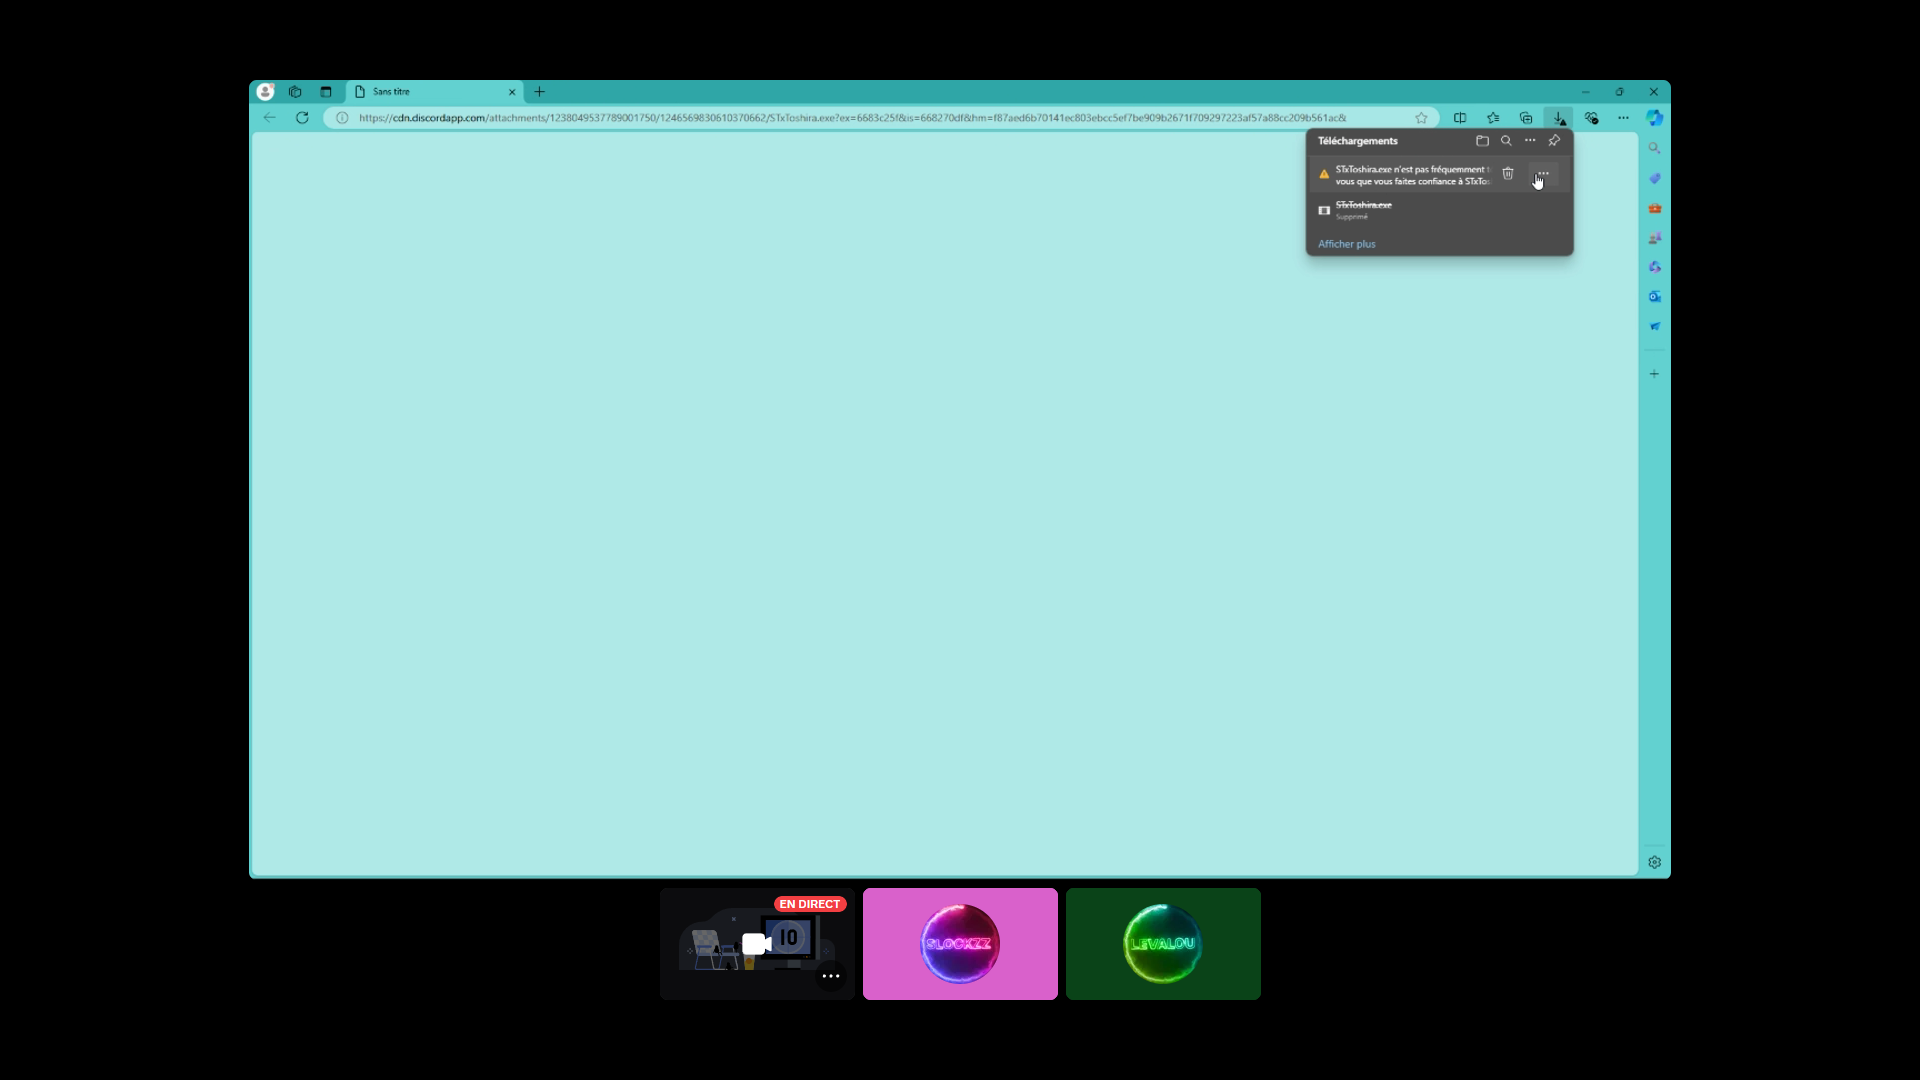Screen dimensions: 1920x1080
Task: Delete the flagged STxToshira.exe download
Action: (x=1508, y=174)
